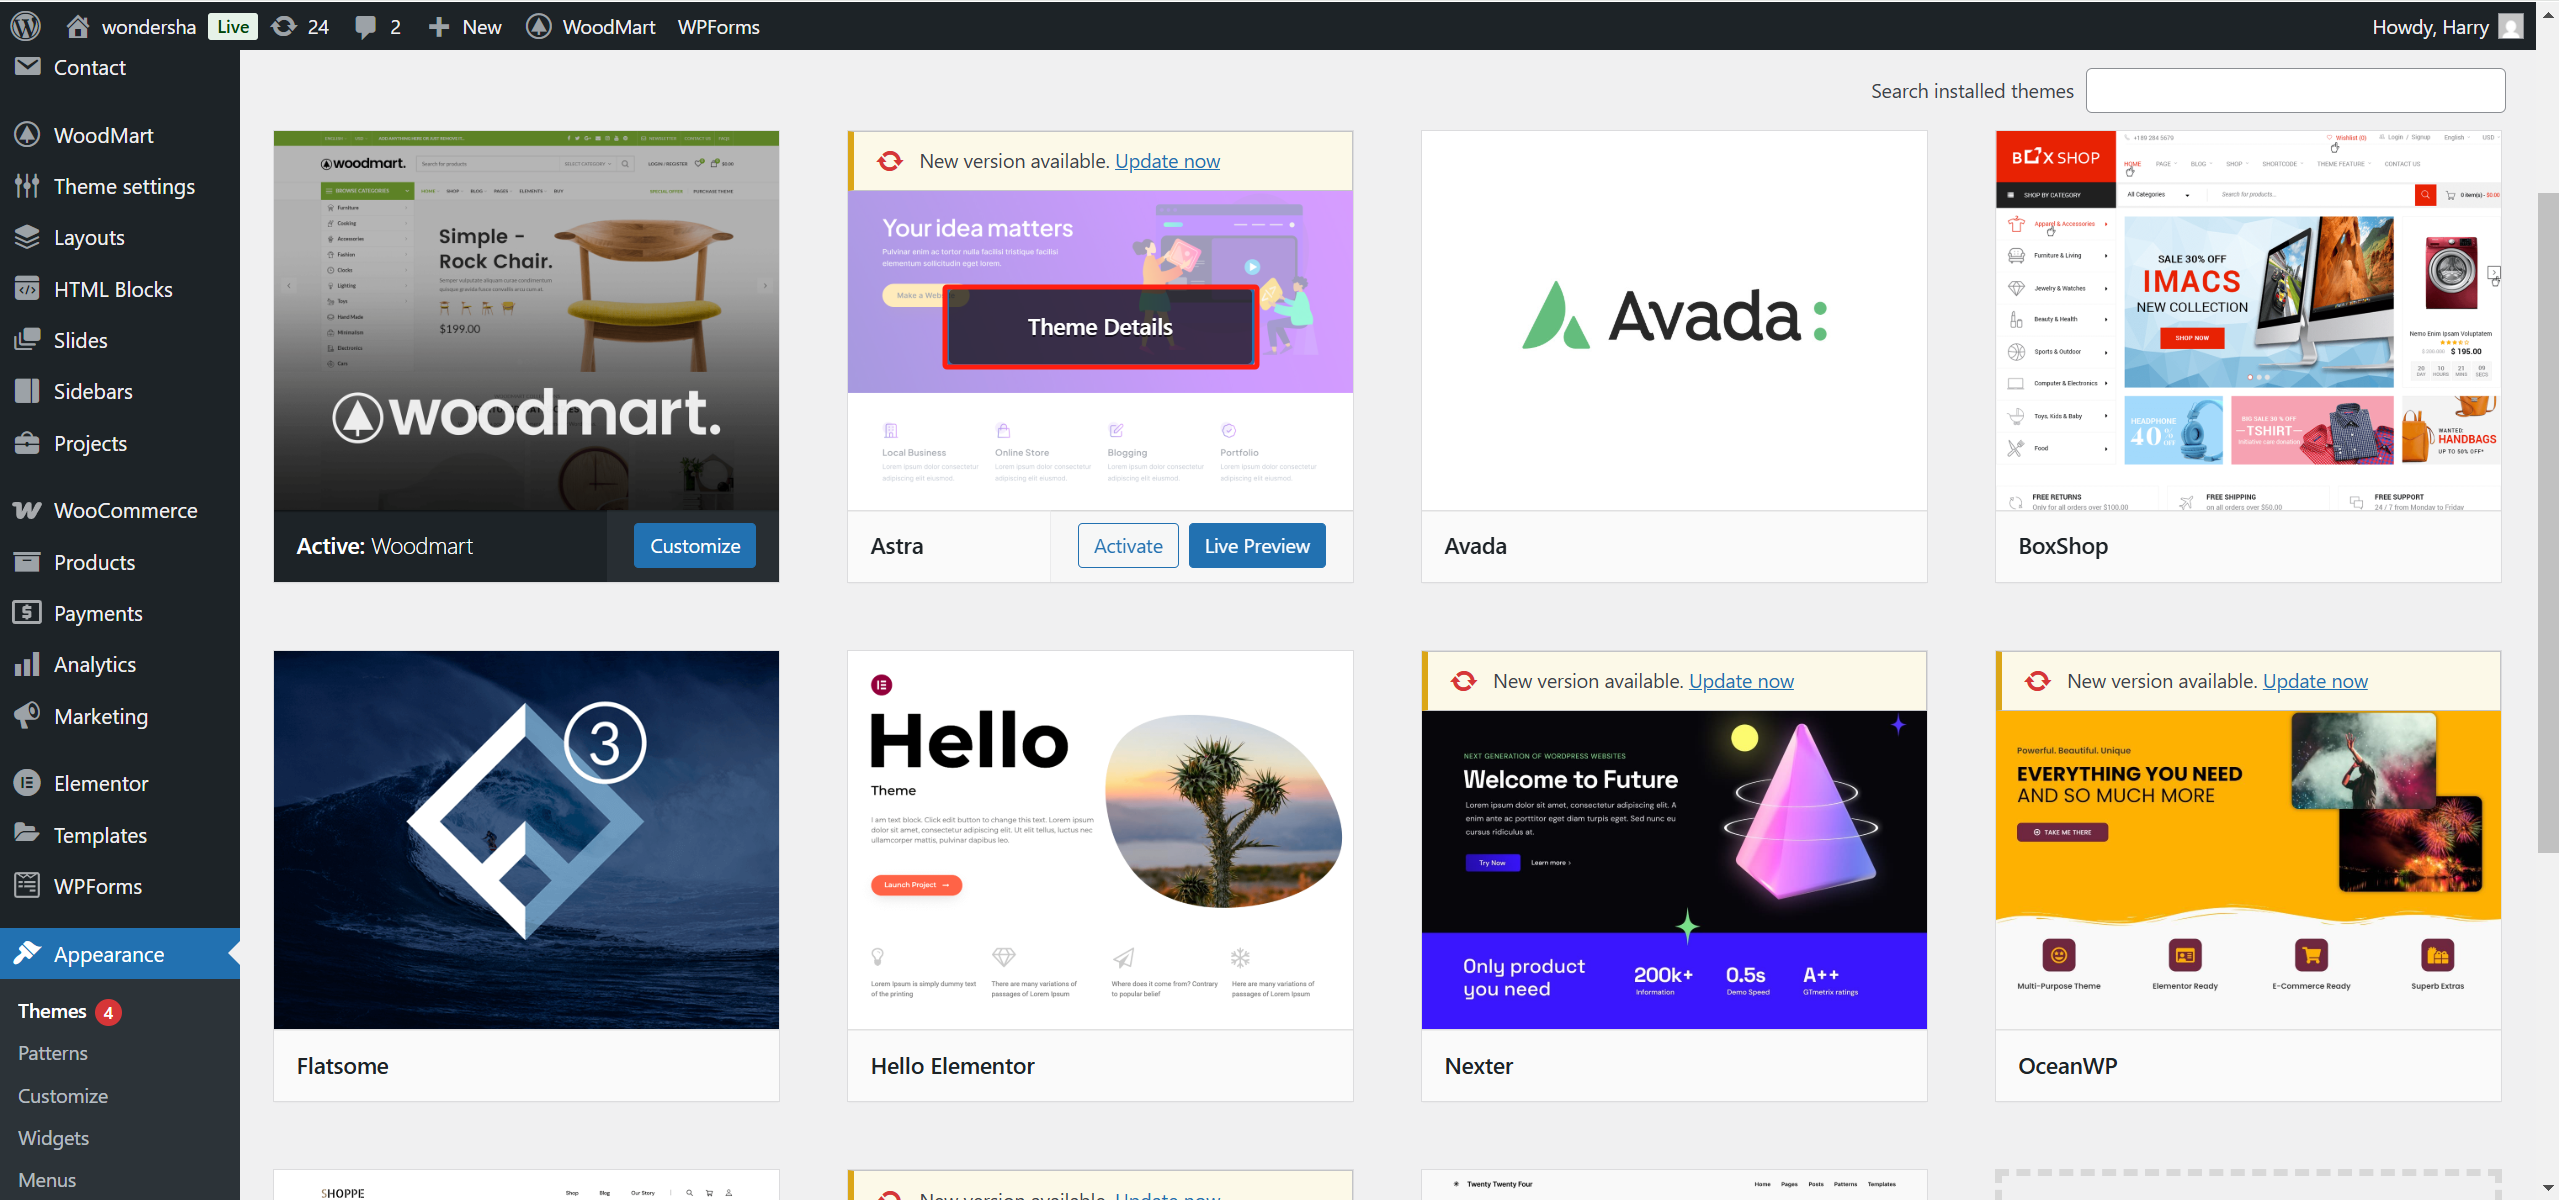Click Update now link on Nexter theme

pyautogui.click(x=1740, y=681)
